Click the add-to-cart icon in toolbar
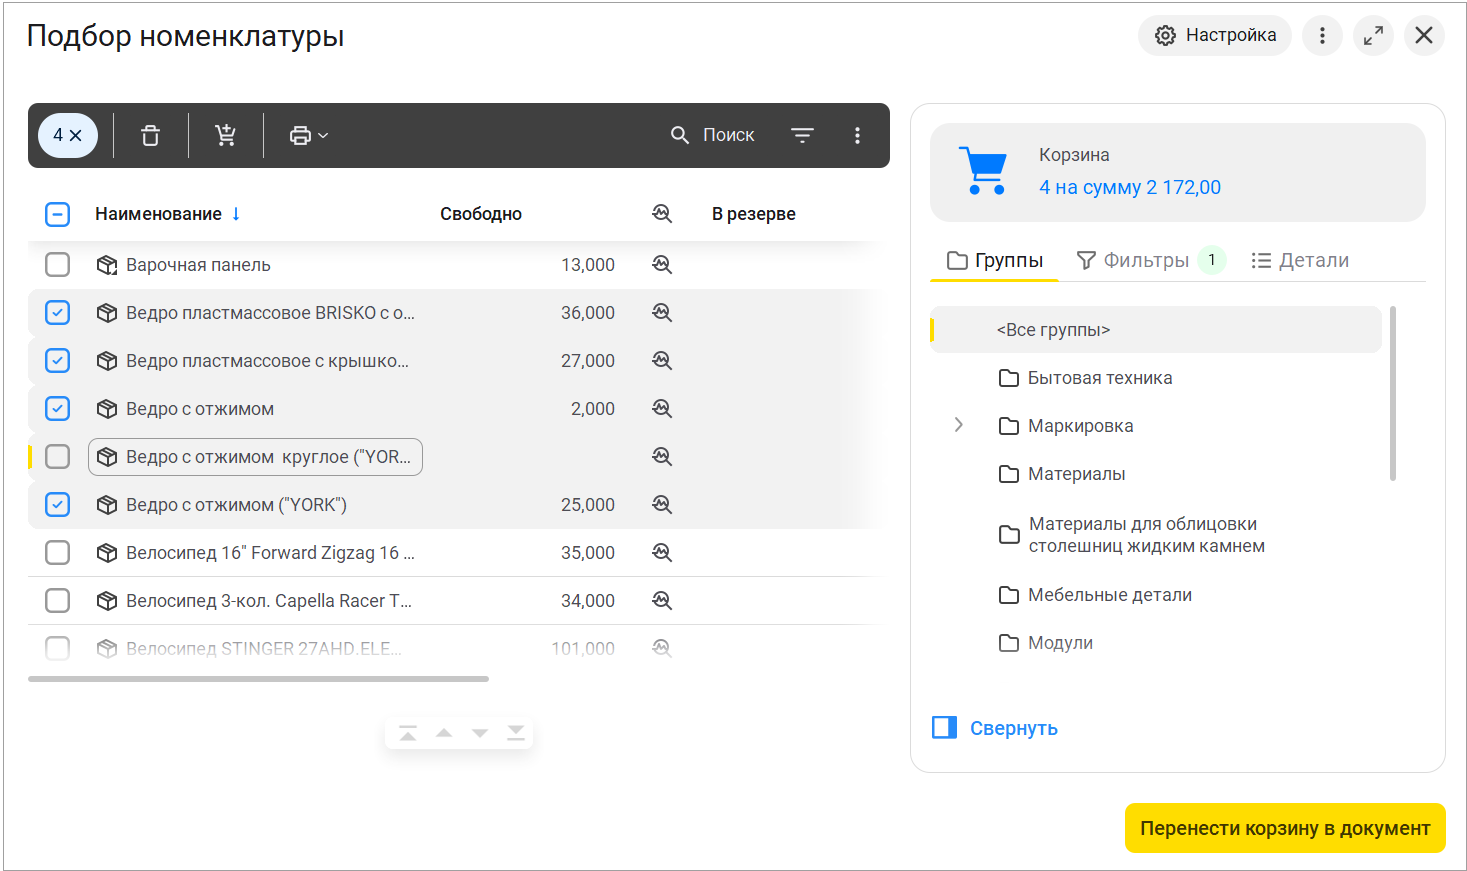This screenshot has height=871, width=1467. (x=226, y=135)
